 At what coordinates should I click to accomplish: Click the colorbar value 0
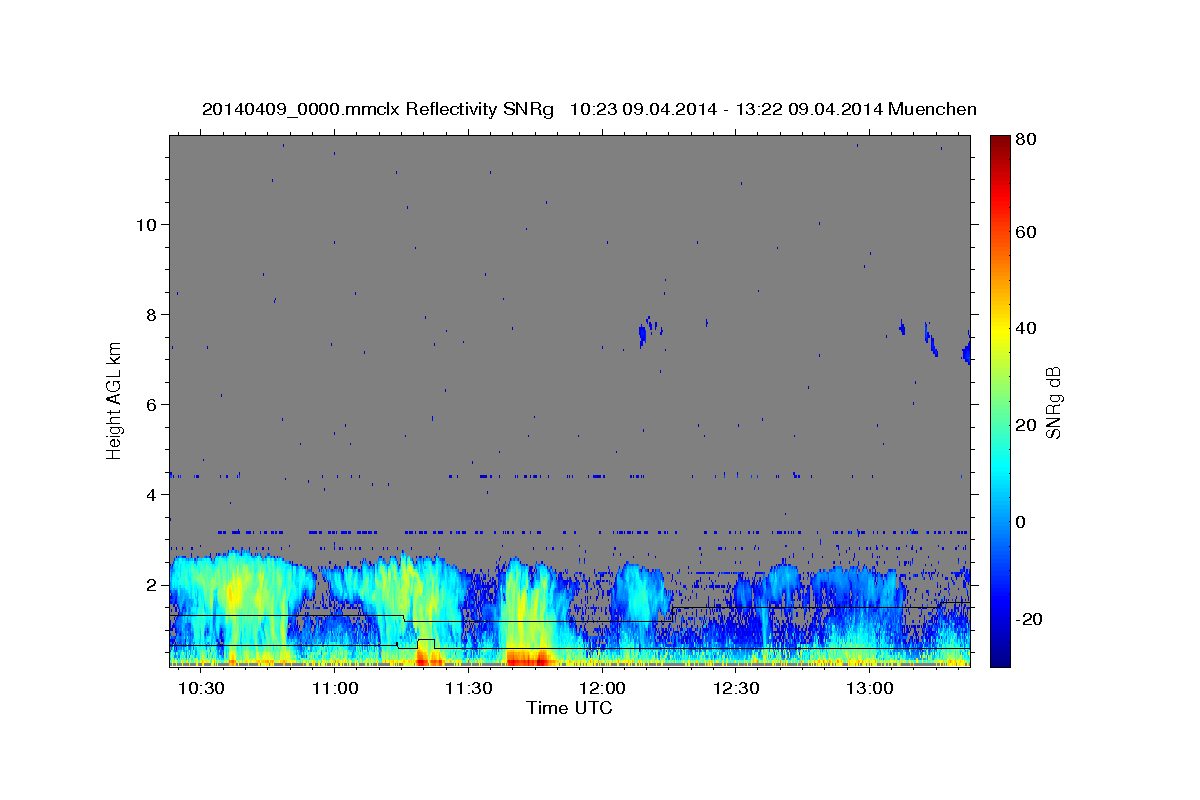pos(1021,522)
